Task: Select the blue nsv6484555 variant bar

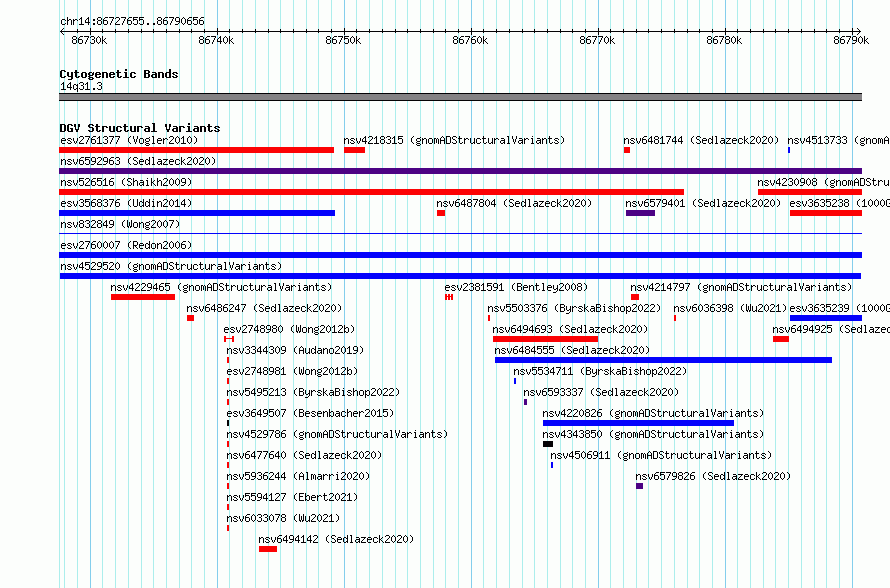Action: [664, 360]
